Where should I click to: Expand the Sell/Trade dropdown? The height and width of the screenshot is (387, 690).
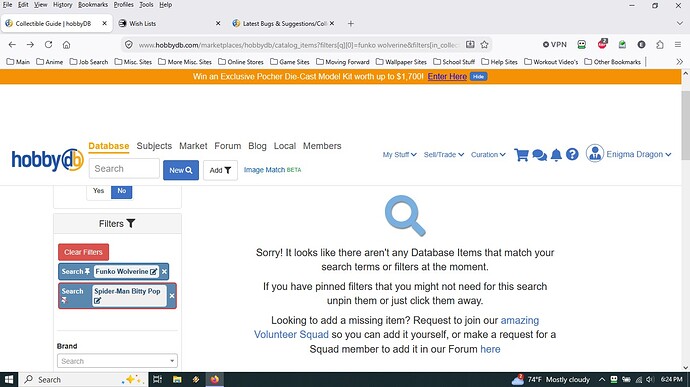pos(444,155)
